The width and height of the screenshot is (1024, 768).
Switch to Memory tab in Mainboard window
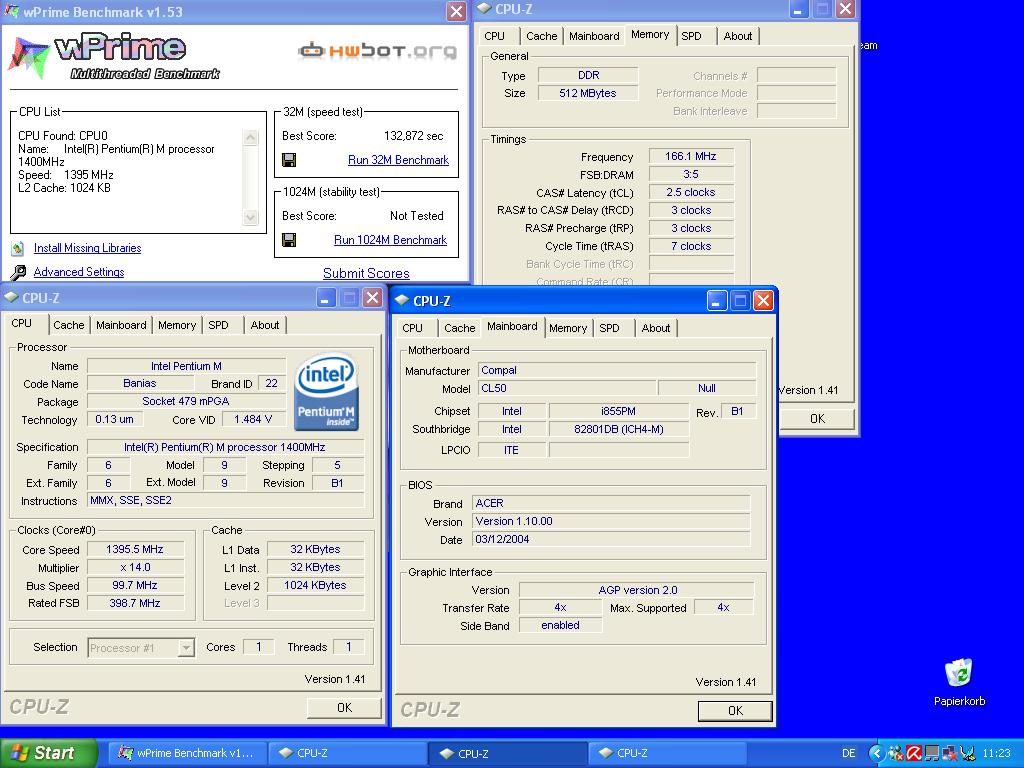(x=568, y=328)
